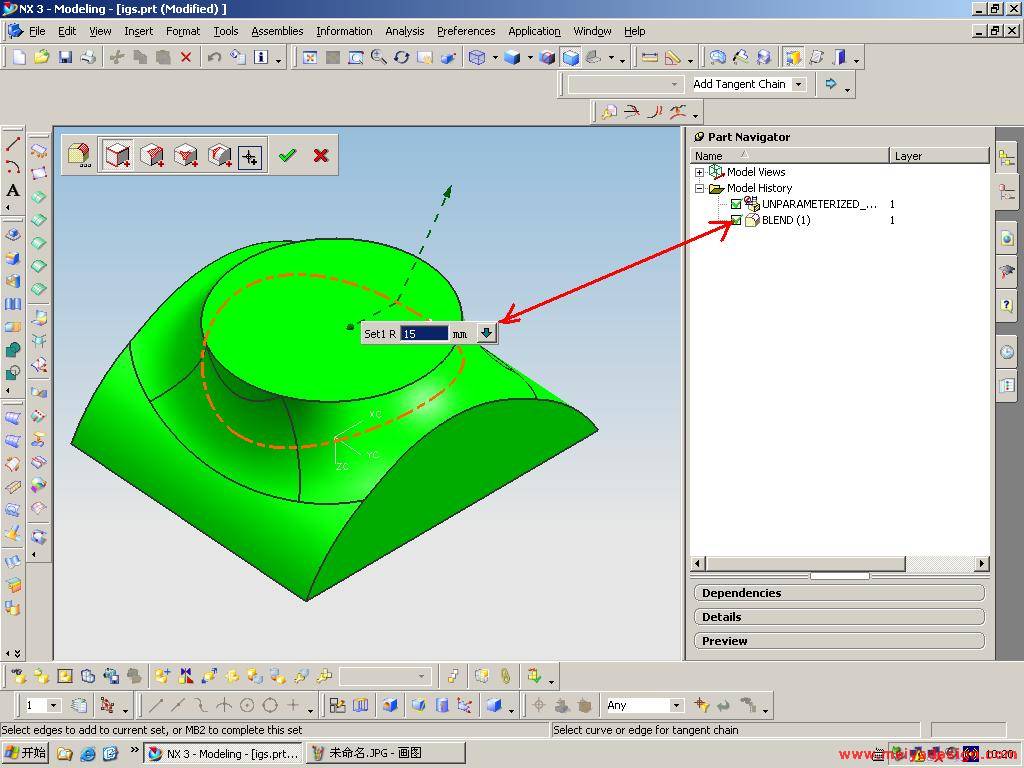Click the Rotate view icon
Viewport: 1024px width, 768px height.
[x=402, y=58]
